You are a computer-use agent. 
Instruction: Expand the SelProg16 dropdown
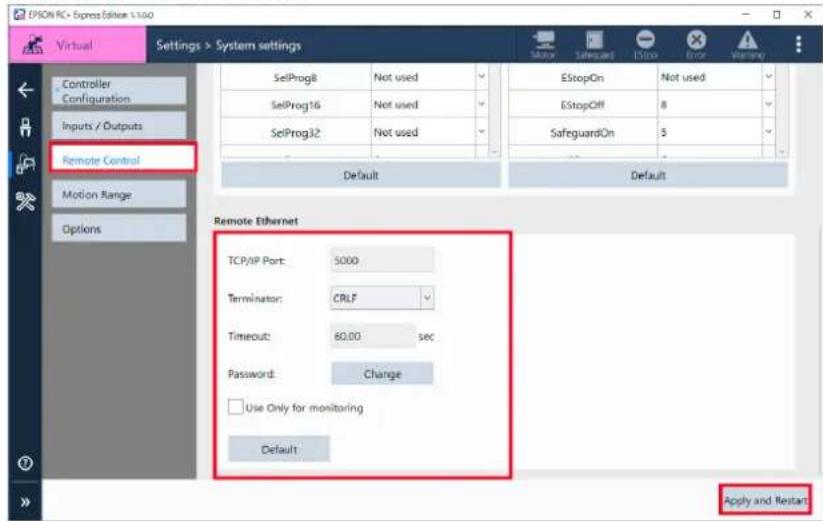pos(481,104)
